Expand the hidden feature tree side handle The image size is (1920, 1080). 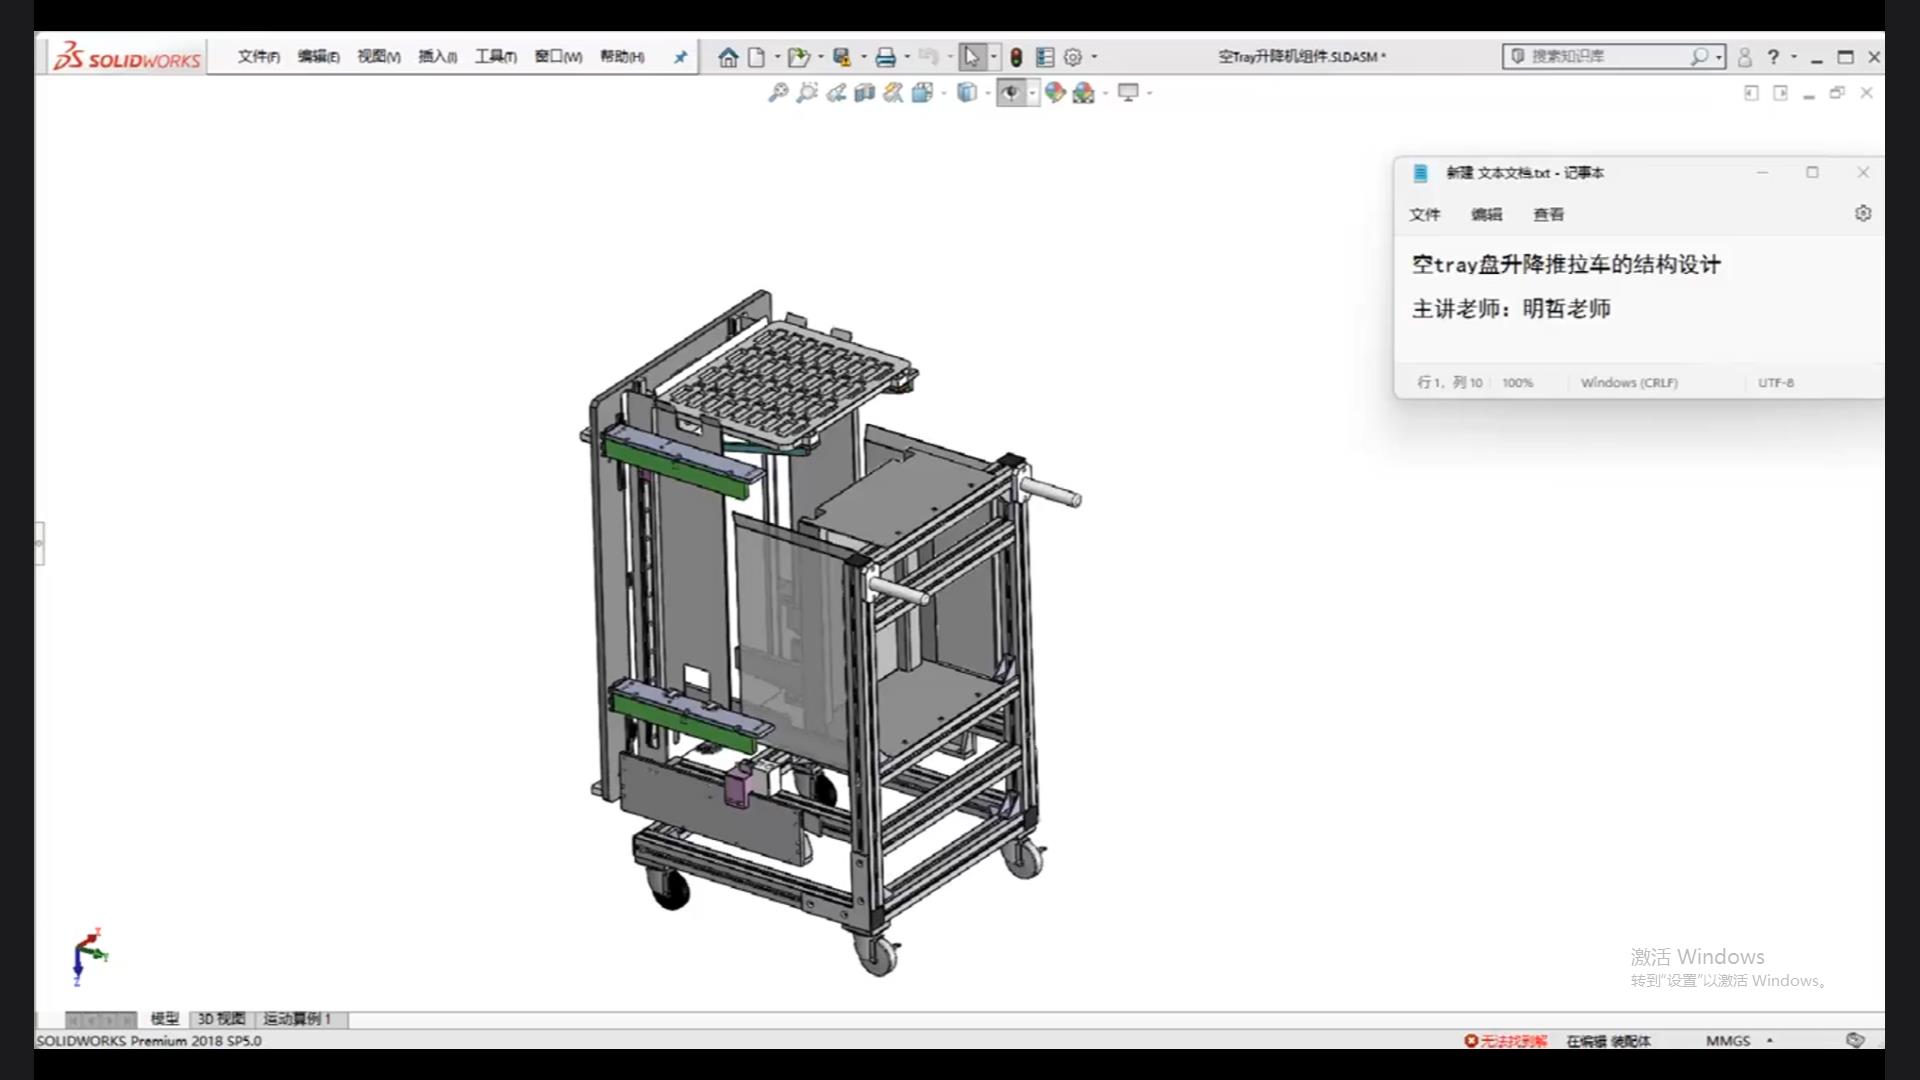click(x=39, y=543)
